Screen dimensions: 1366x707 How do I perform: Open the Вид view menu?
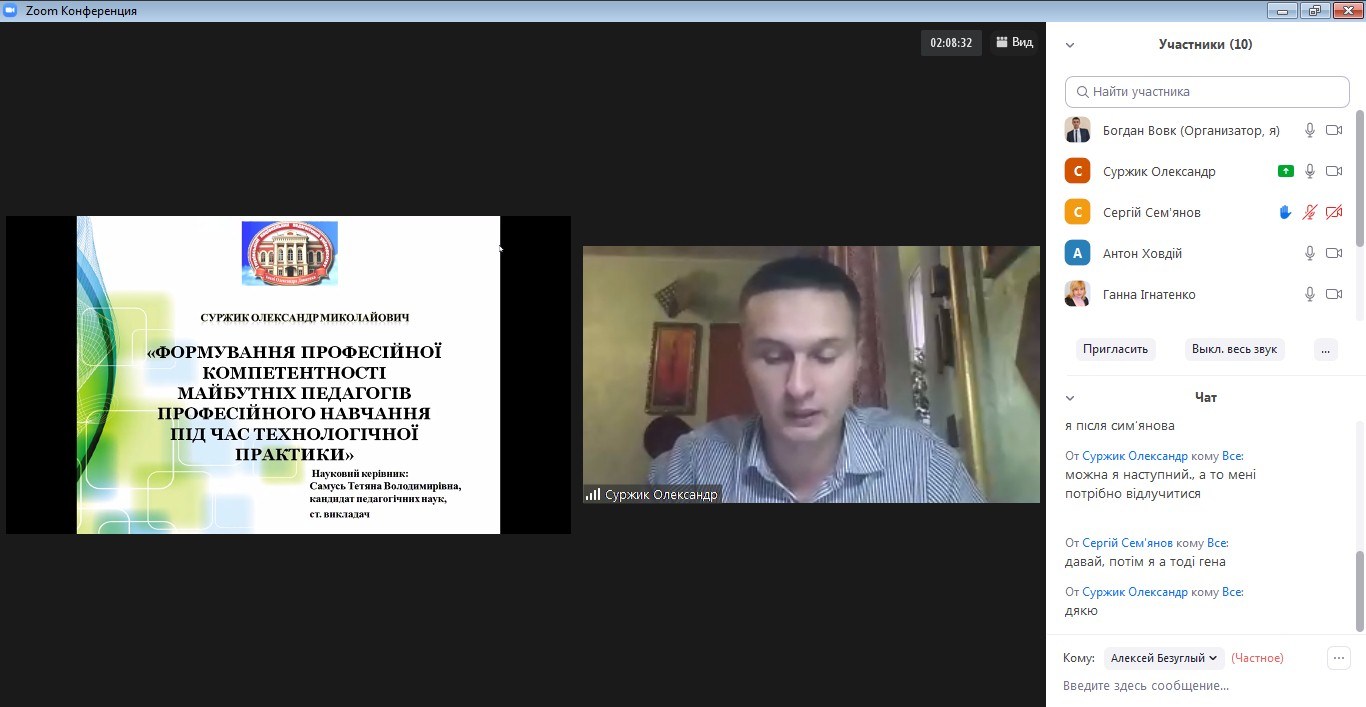(x=1013, y=43)
